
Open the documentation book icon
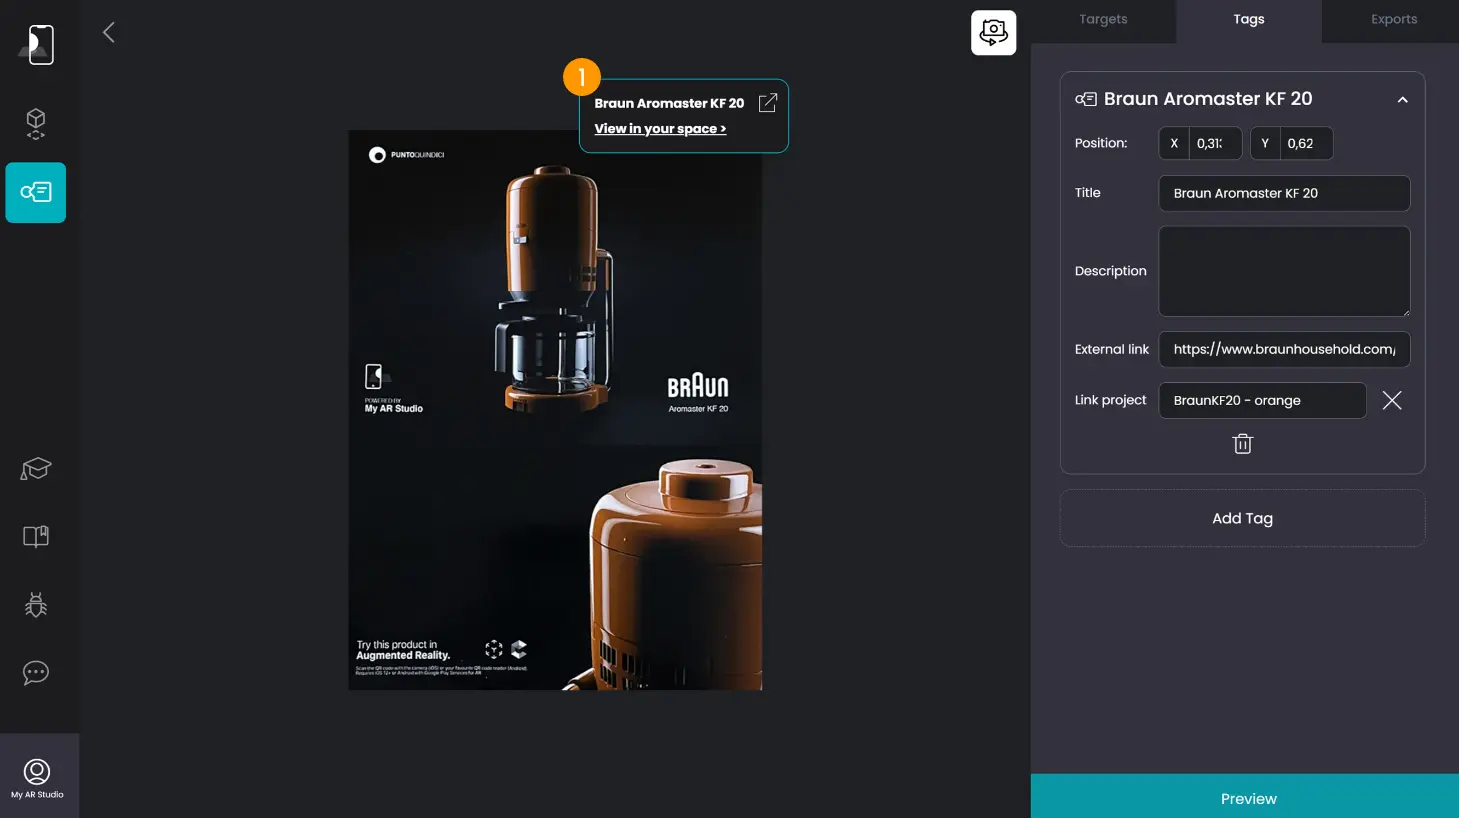click(36, 536)
